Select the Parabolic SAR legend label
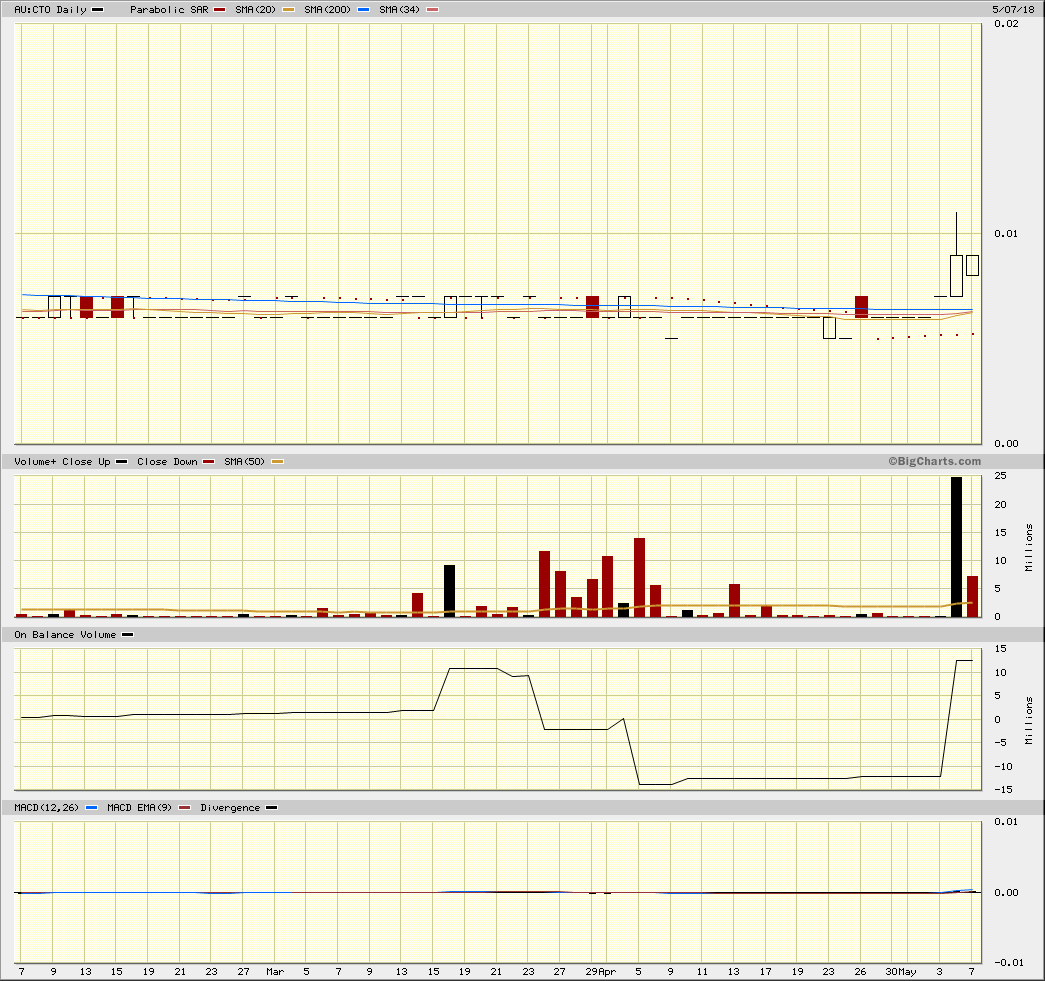The height and width of the screenshot is (981, 1045). (169, 9)
